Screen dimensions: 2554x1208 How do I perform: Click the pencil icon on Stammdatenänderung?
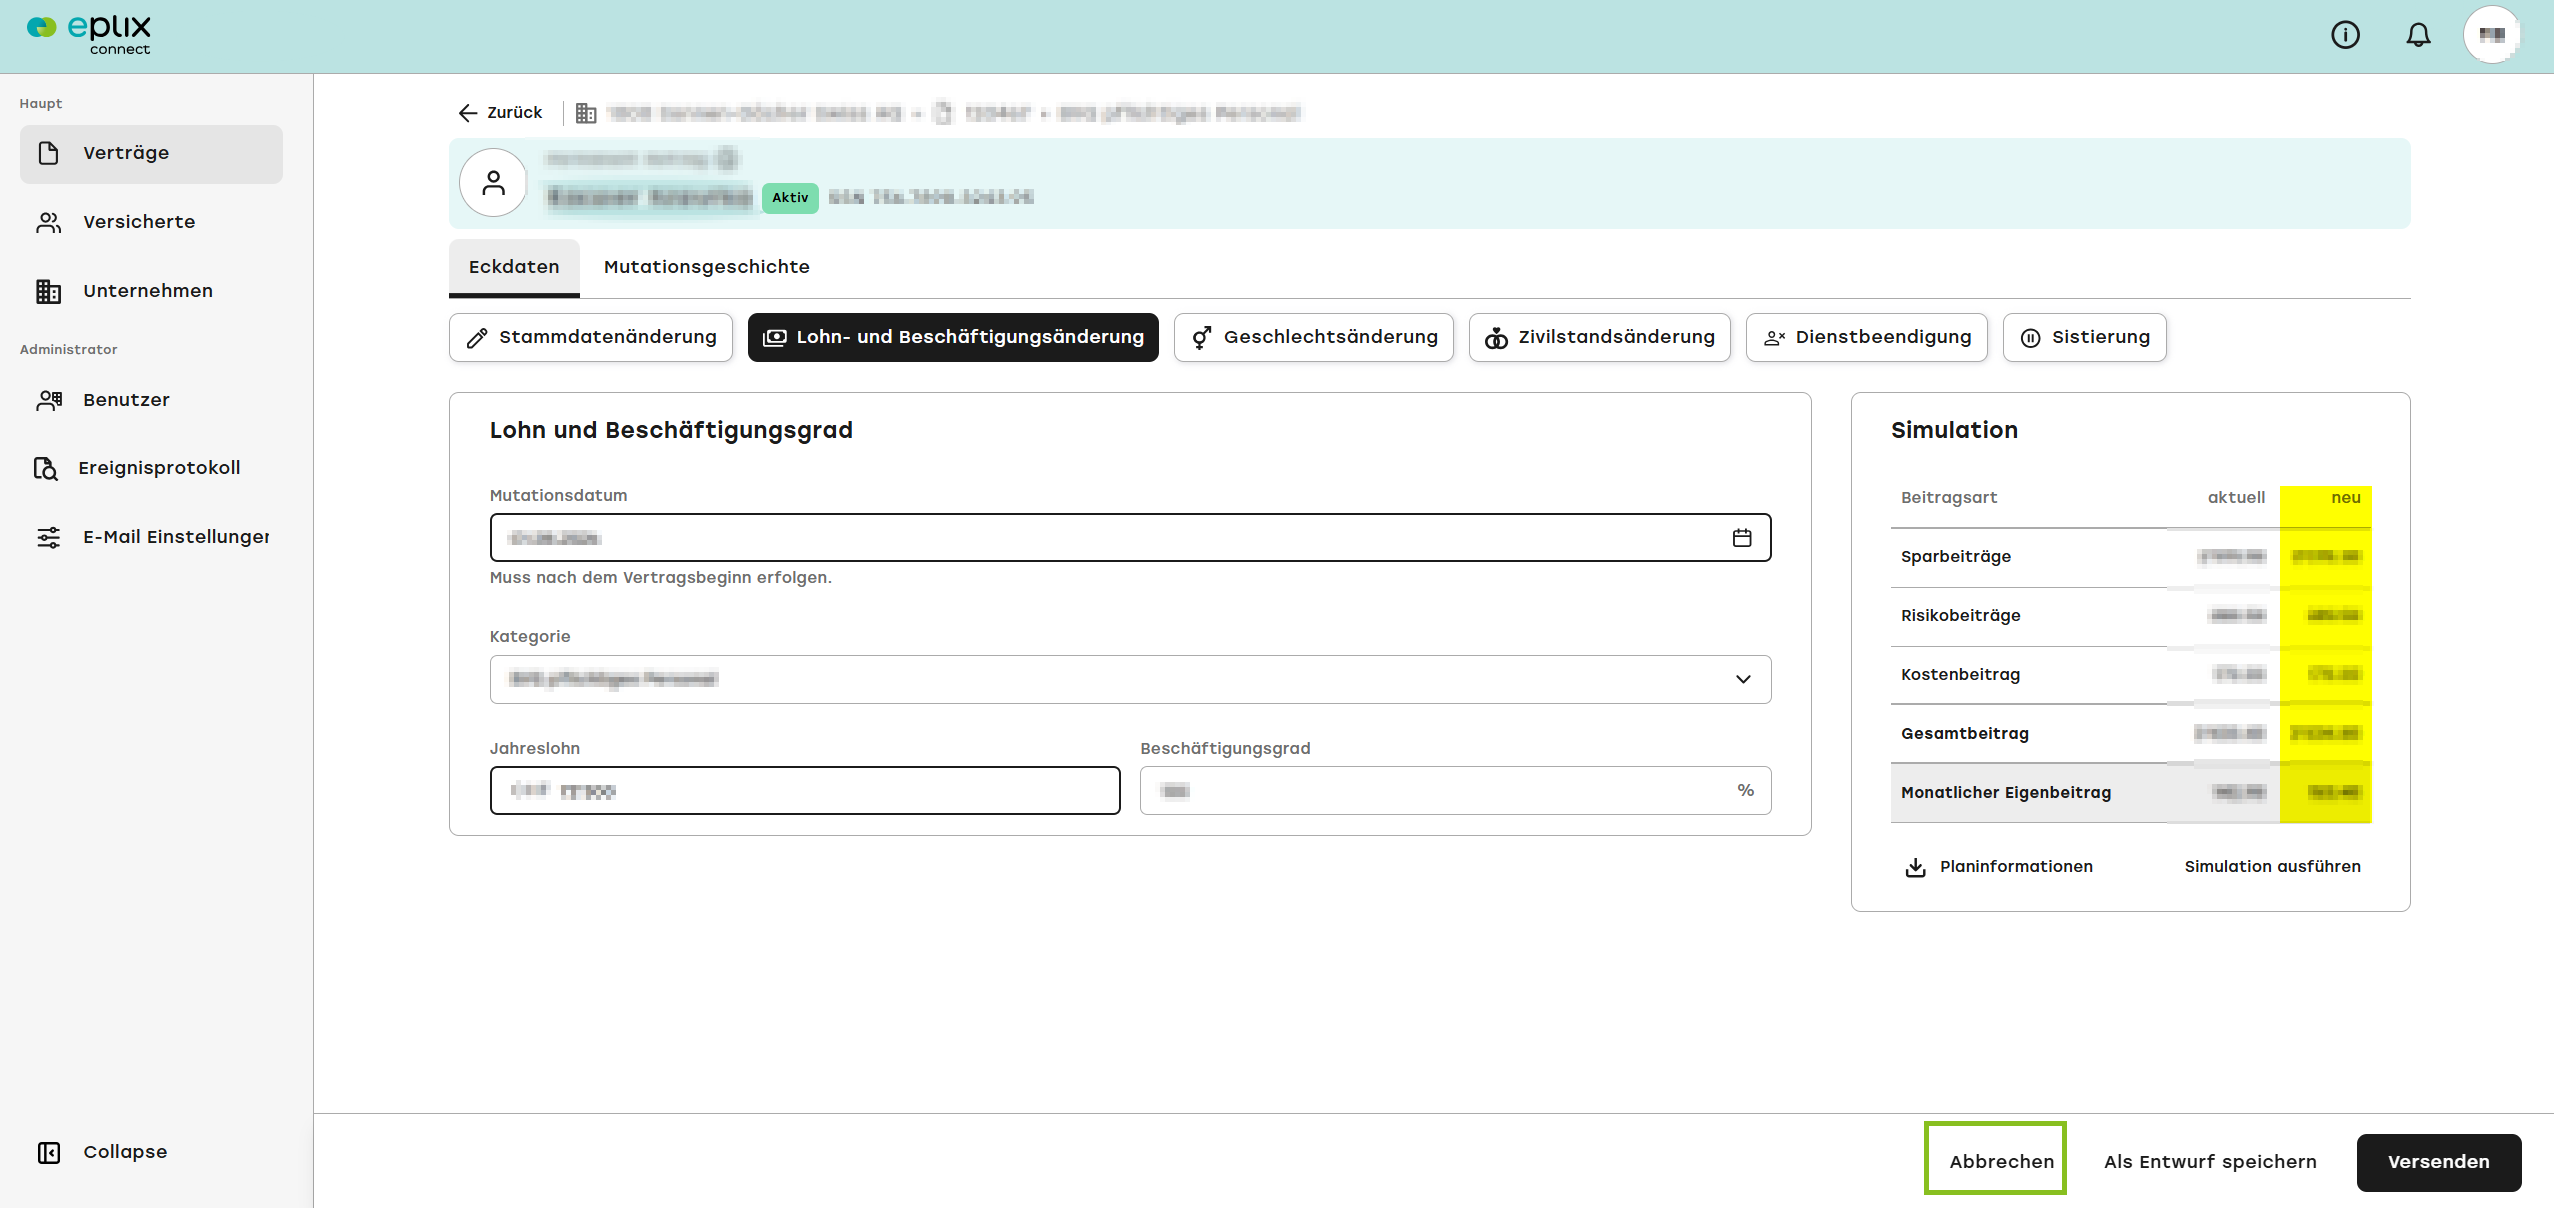477,338
